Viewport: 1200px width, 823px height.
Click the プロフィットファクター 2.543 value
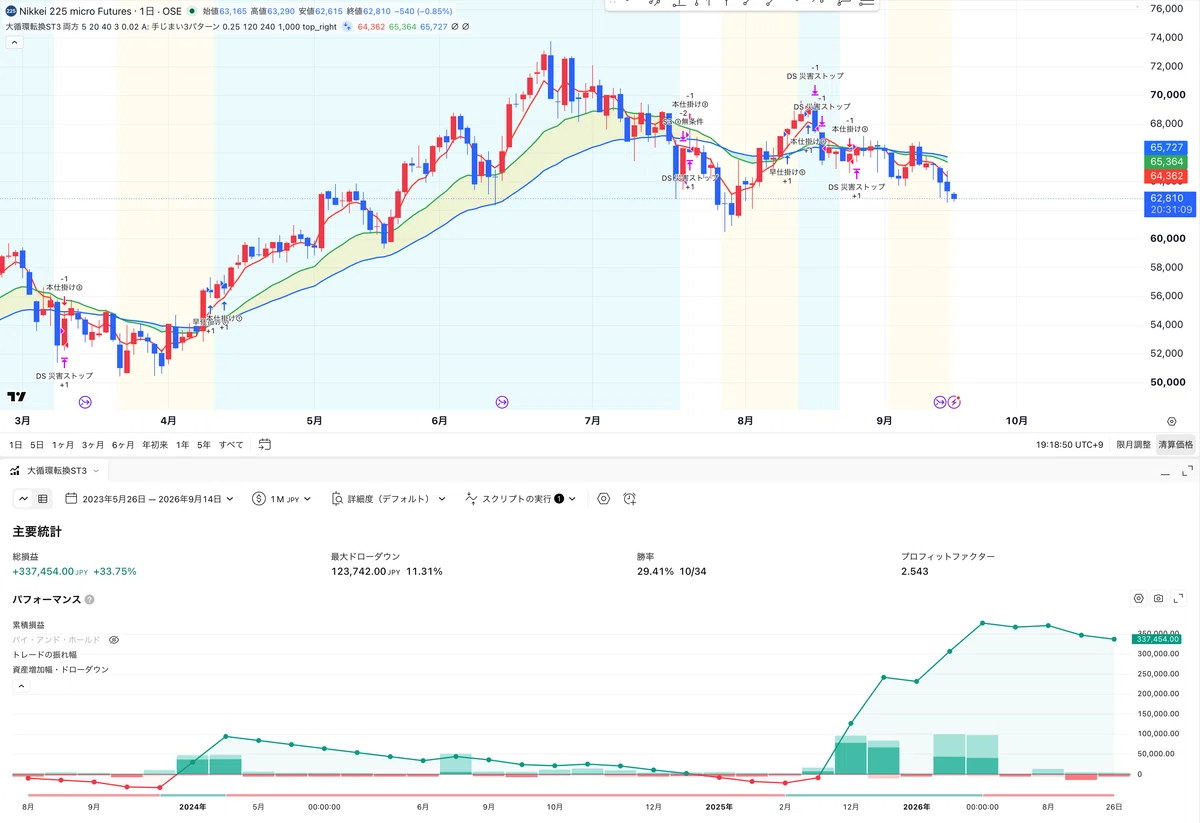click(x=915, y=571)
